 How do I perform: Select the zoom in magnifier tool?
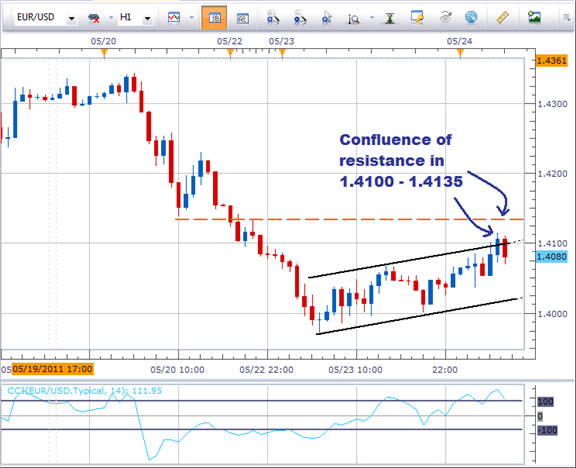click(273, 18)
